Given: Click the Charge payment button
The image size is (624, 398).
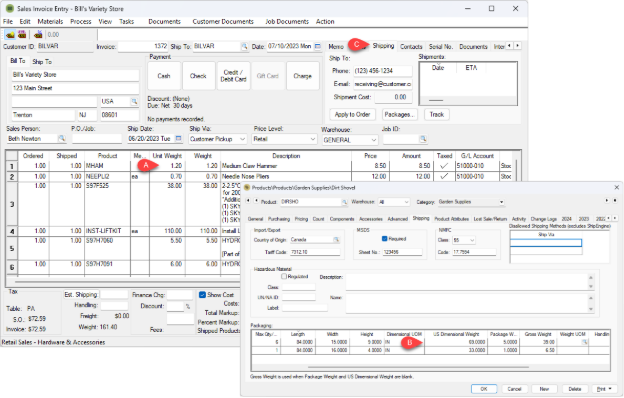Looking at the screenshot, I should 302,76.
